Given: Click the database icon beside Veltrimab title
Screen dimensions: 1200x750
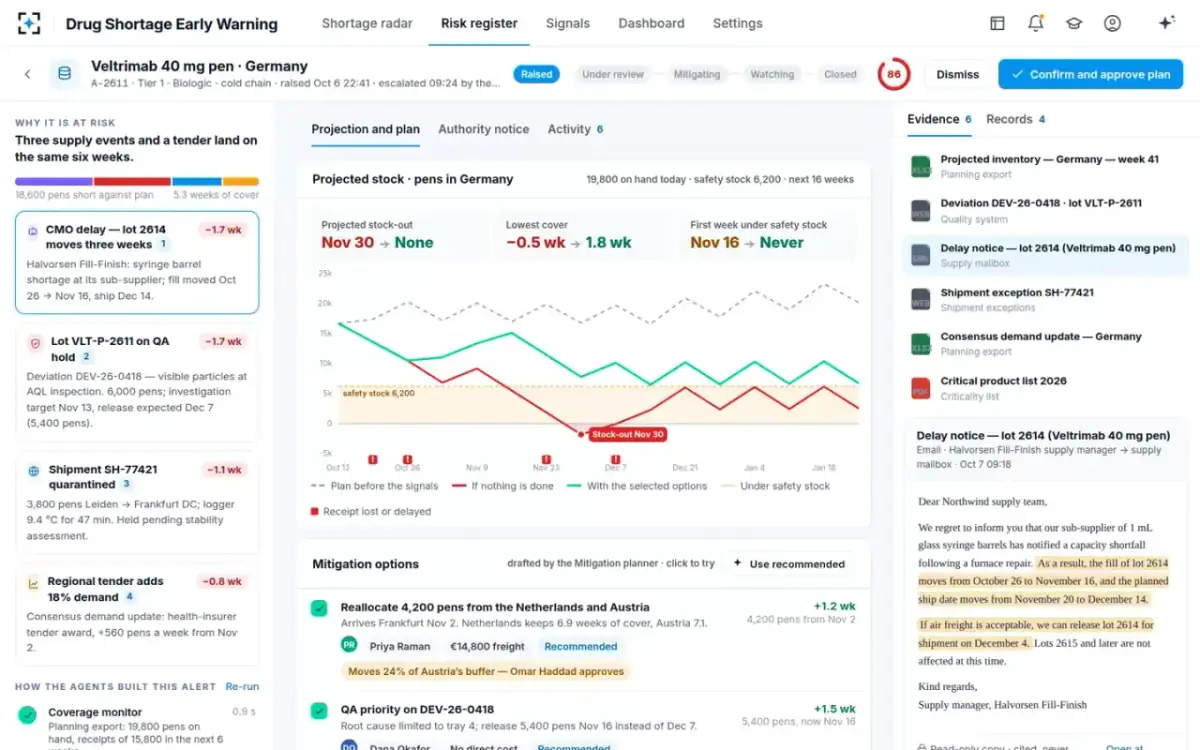Looking at the screenshot, I should (65, 74).
